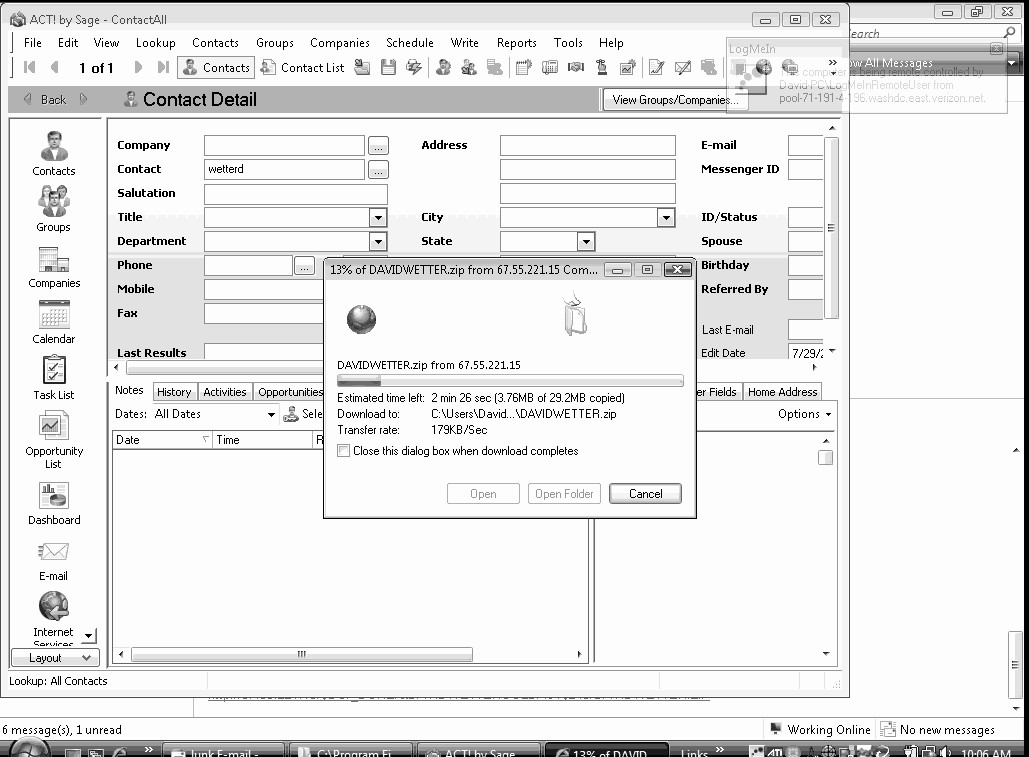Click into the Salutation input field

[295, 194]
